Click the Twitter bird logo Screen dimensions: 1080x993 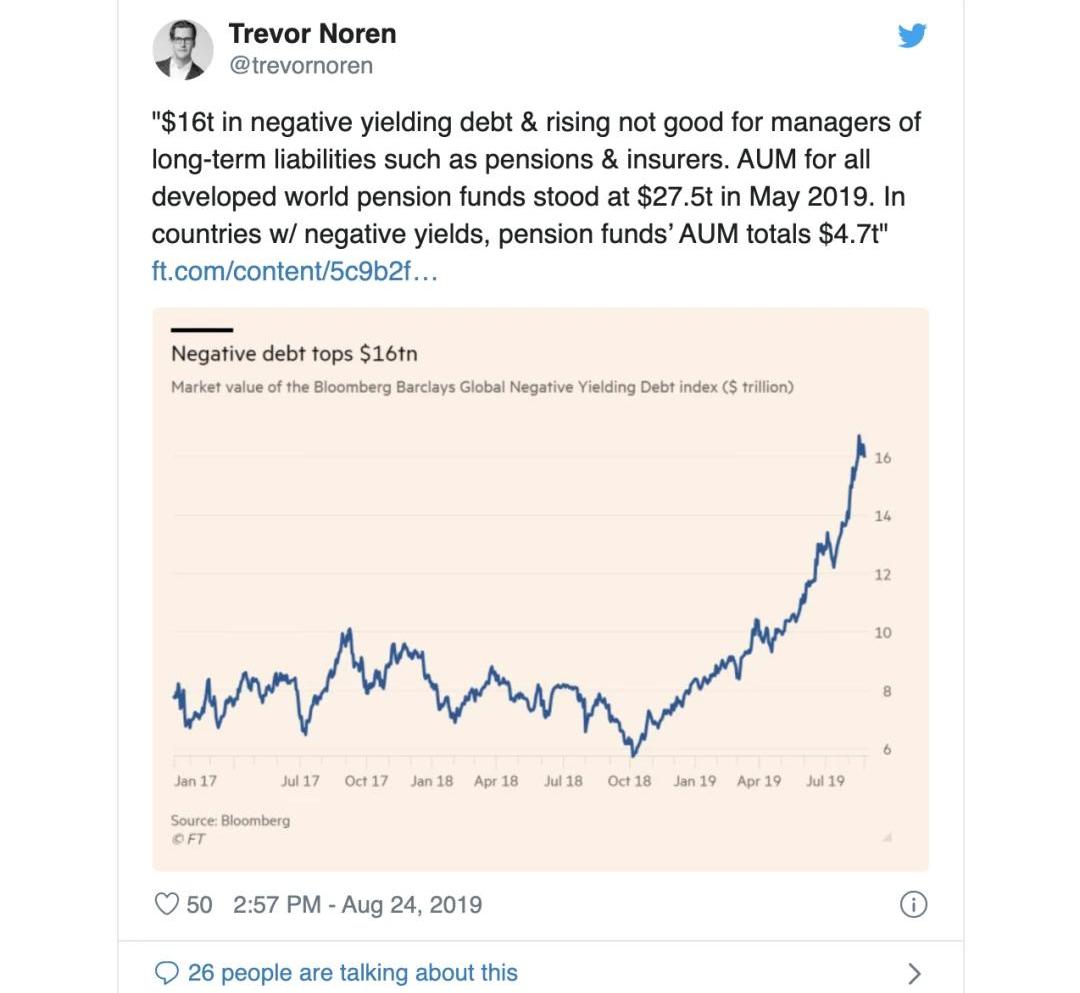tap(912, 36)
